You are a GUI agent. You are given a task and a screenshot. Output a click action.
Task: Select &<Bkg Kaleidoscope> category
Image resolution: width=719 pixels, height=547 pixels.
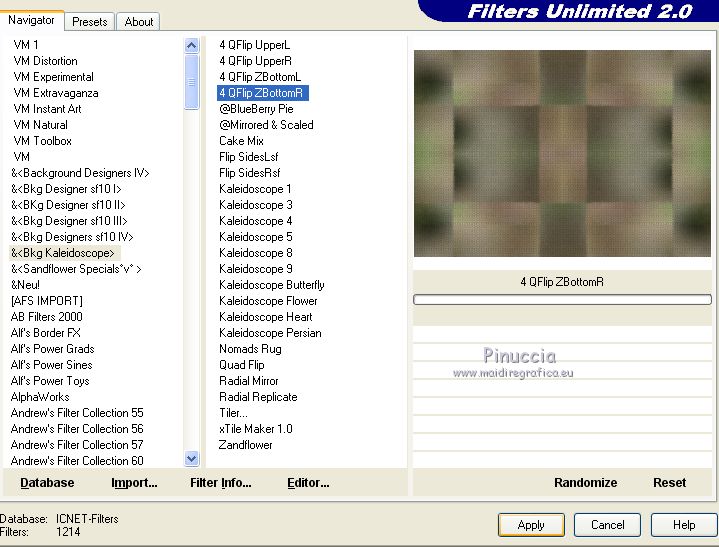(x=63, y=253)
